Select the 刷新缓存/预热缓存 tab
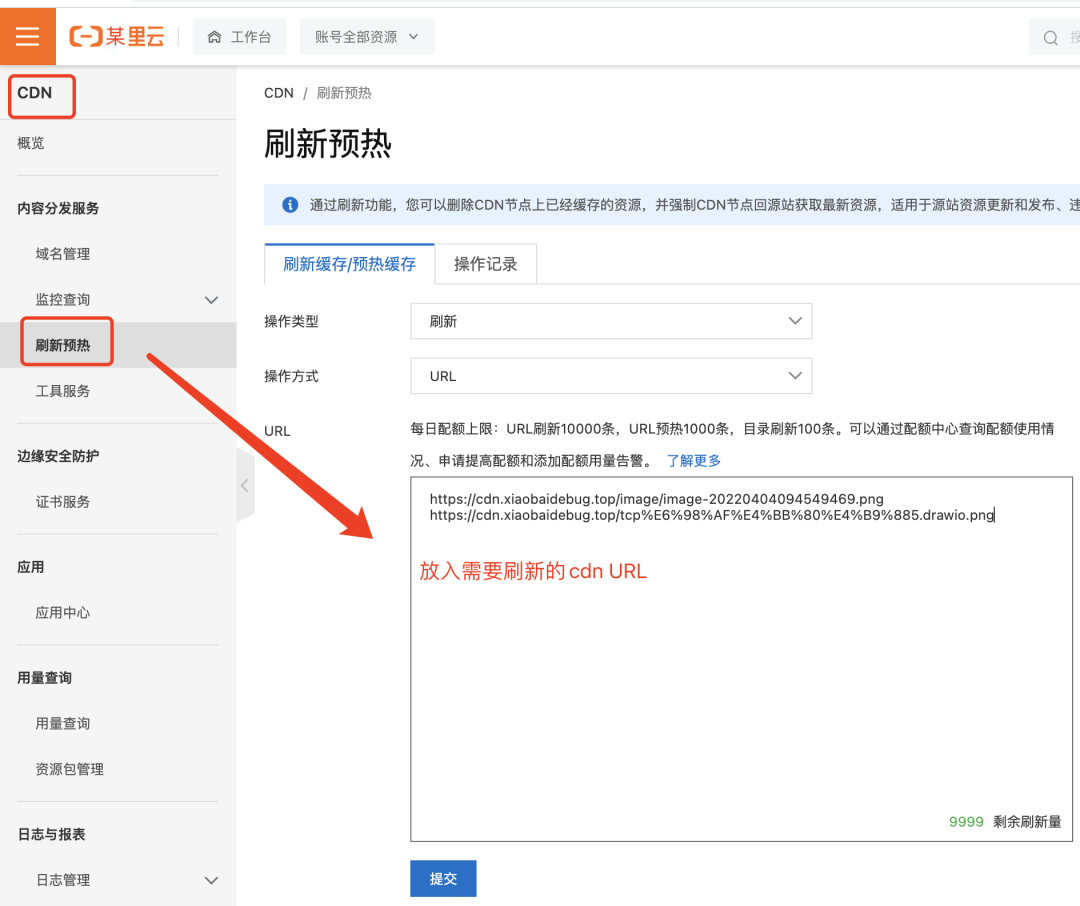Screen dimensions: 1080x906 348,263
